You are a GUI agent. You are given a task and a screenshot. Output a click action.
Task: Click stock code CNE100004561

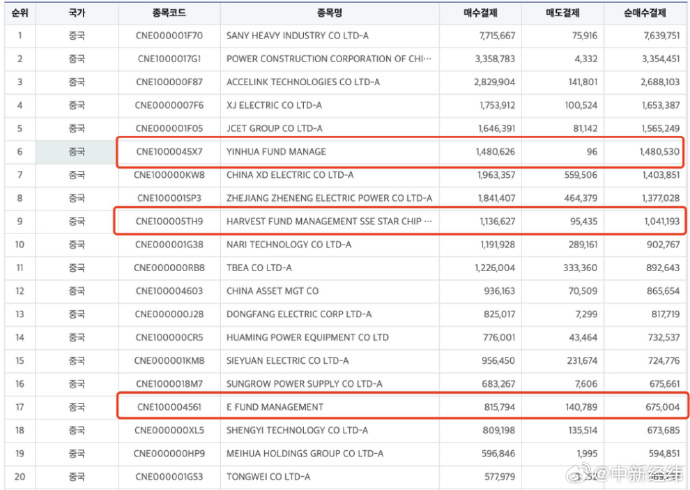pyautogui.click(x=168, y=407)
